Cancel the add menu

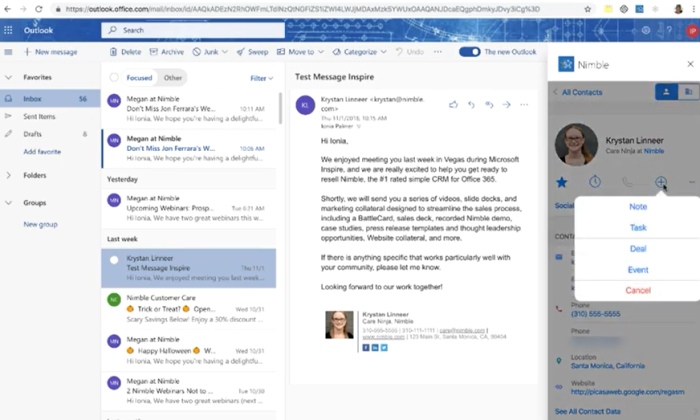tap(638, 291)
